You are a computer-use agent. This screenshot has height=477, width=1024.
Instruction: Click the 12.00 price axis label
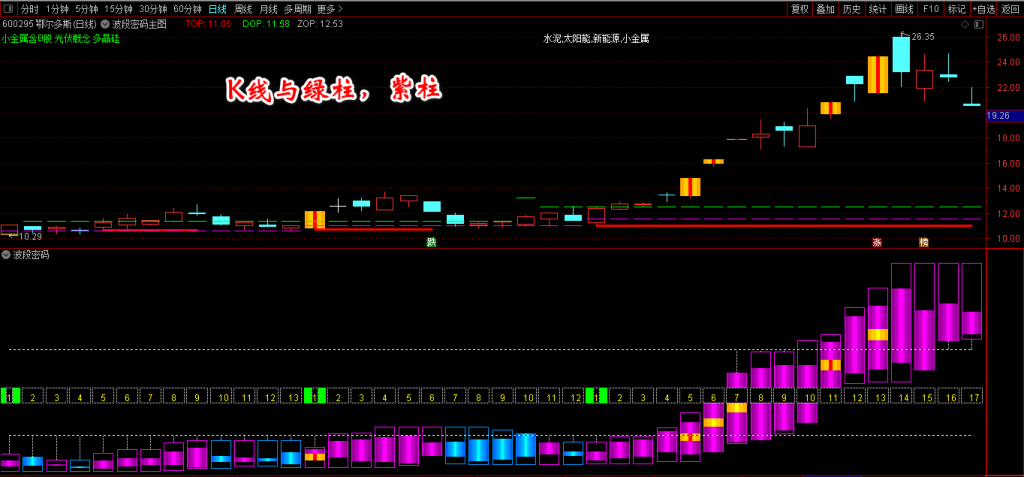pos(1008,214)
